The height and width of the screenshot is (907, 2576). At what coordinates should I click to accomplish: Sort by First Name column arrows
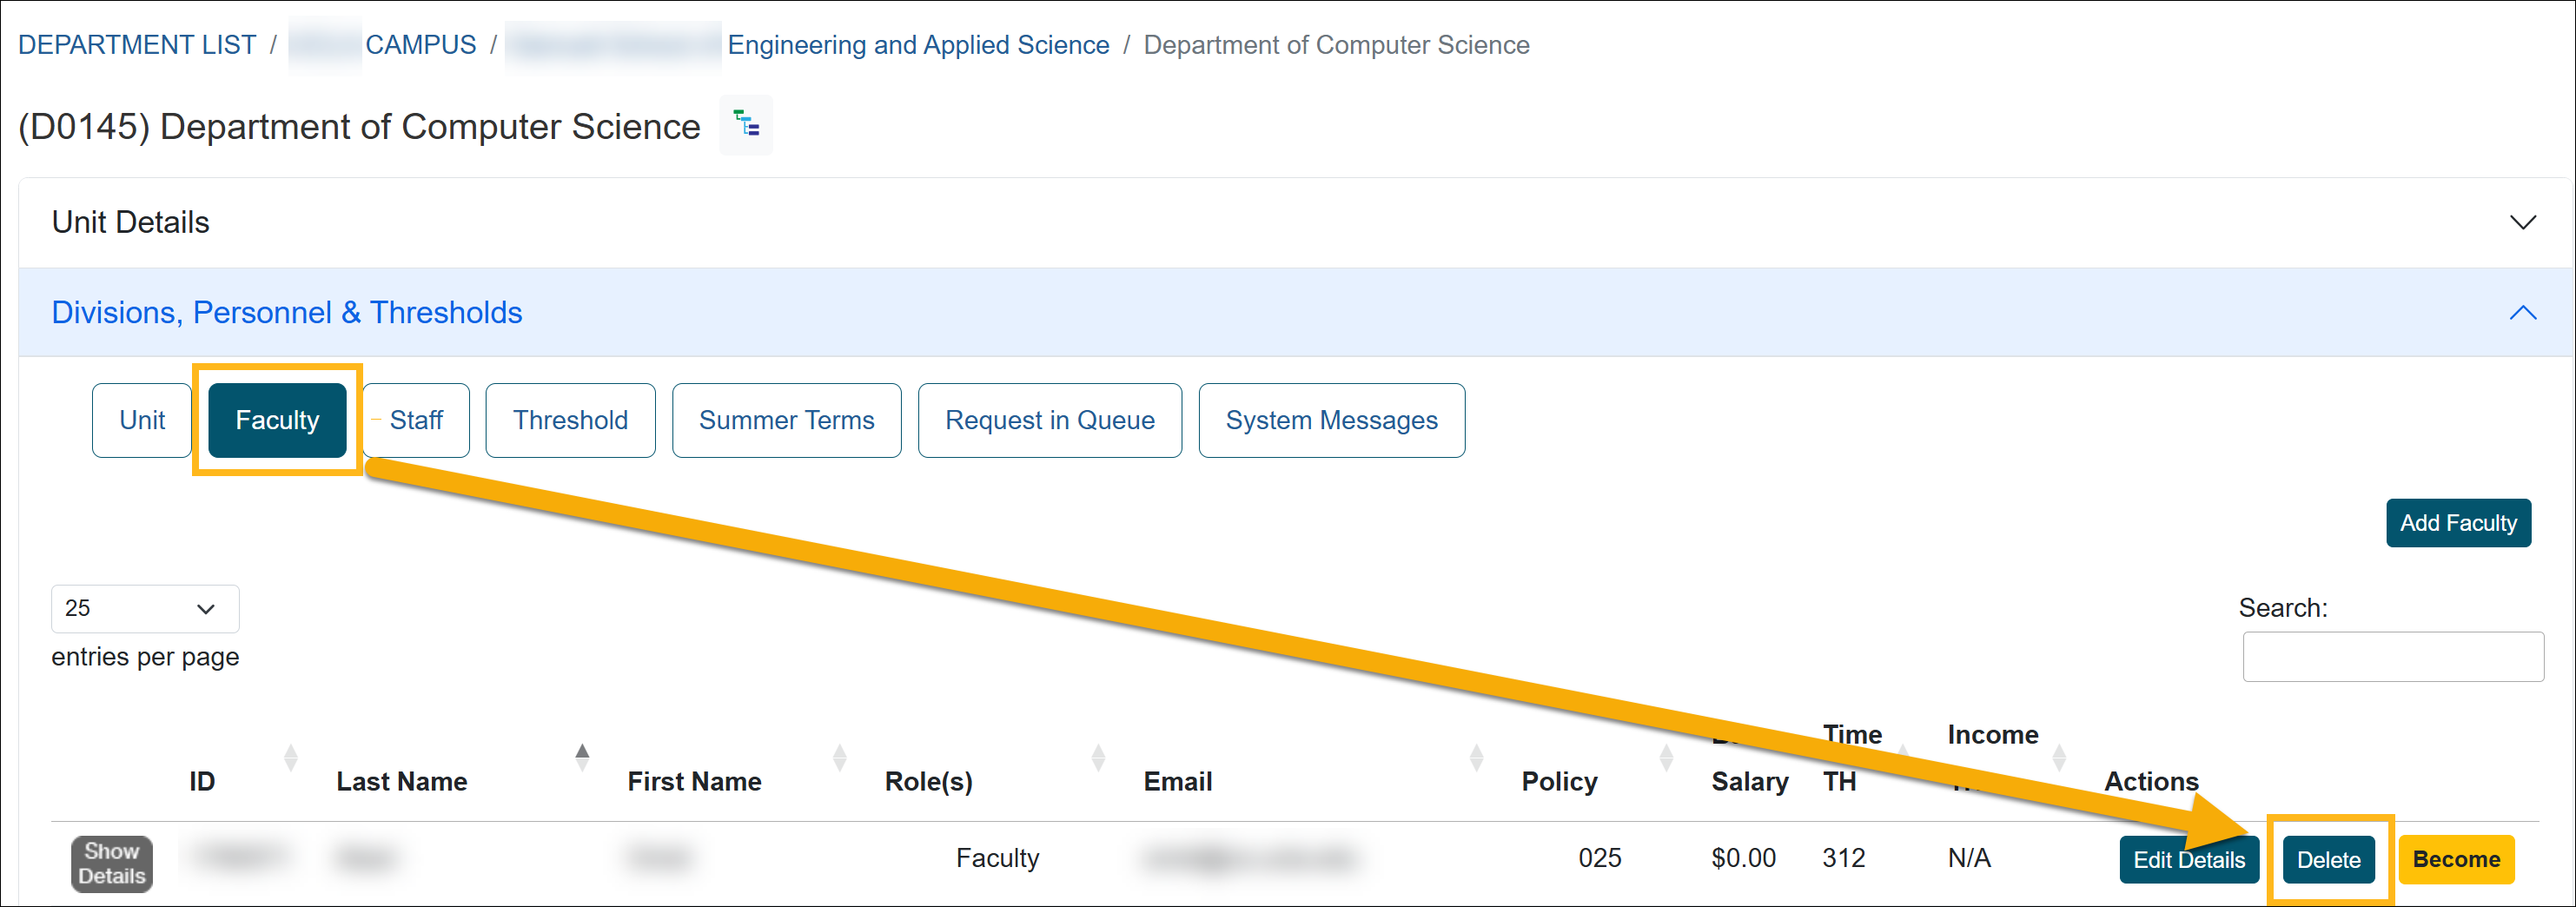(x=839, y=757)
